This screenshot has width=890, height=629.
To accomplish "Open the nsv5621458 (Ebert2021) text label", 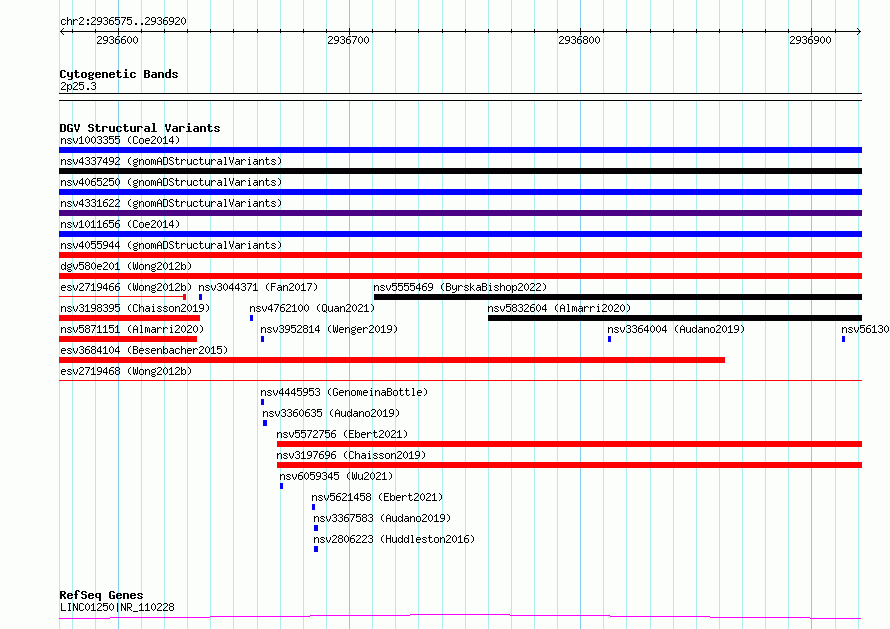I will 377,497.
